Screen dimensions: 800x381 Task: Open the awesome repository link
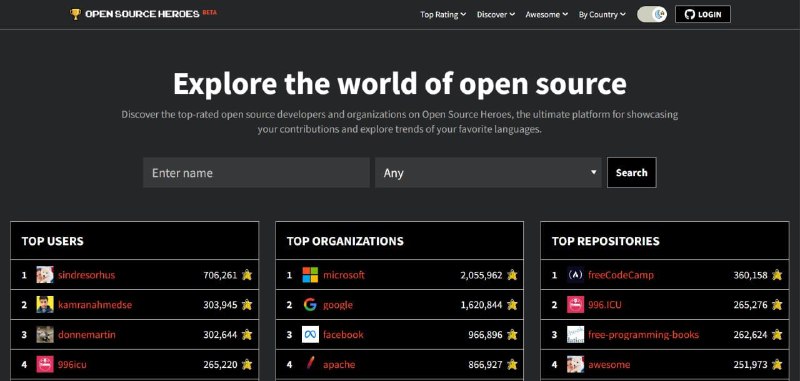pyautogui.click(x=609, y=365)
